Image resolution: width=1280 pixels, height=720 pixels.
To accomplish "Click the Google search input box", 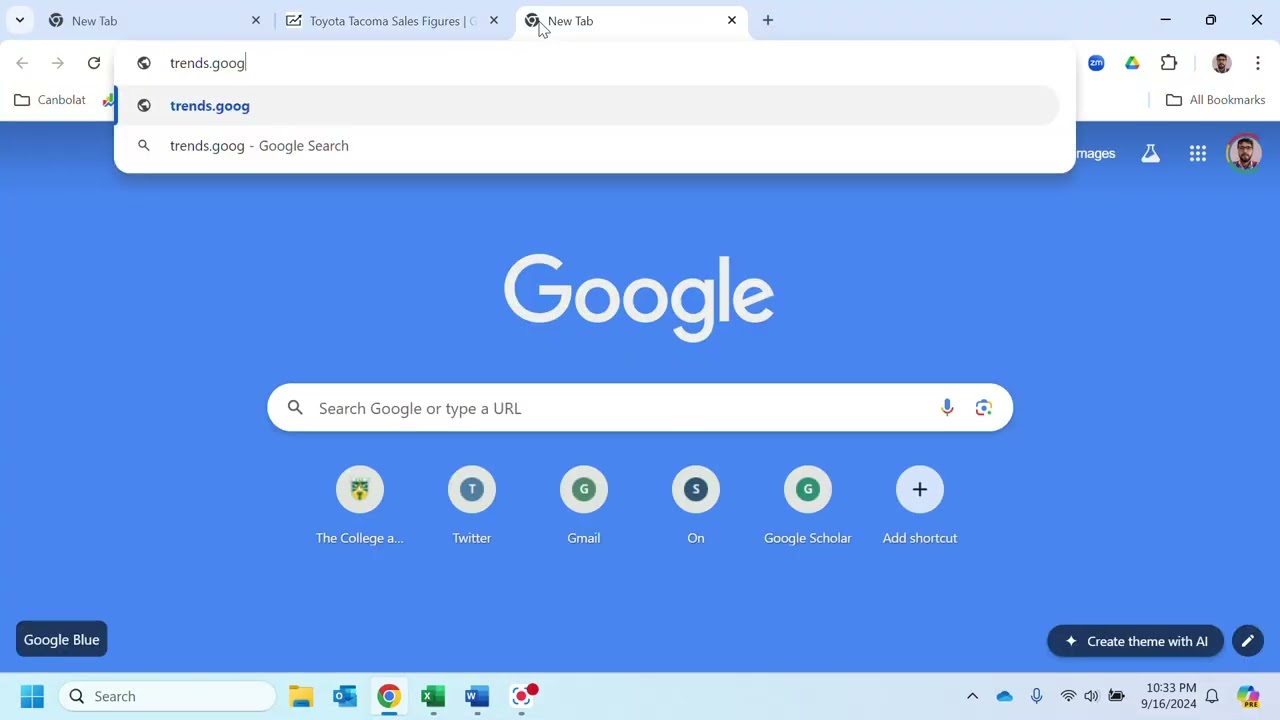I will pos(640,408).
